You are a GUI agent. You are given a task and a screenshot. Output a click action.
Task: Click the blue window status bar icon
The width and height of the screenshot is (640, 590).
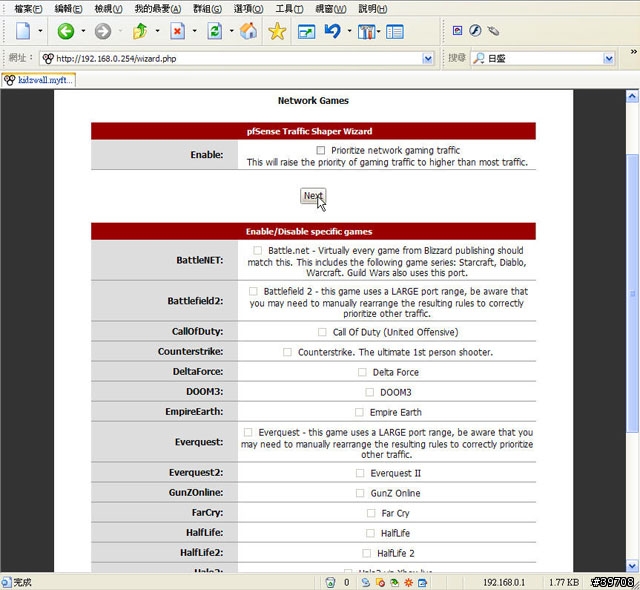pos(422,582)
